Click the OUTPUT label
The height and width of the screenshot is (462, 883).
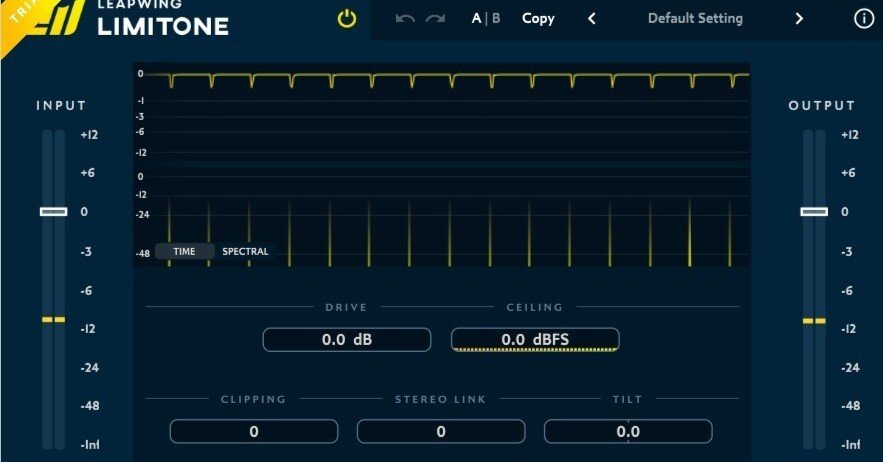tap(822, 105)
